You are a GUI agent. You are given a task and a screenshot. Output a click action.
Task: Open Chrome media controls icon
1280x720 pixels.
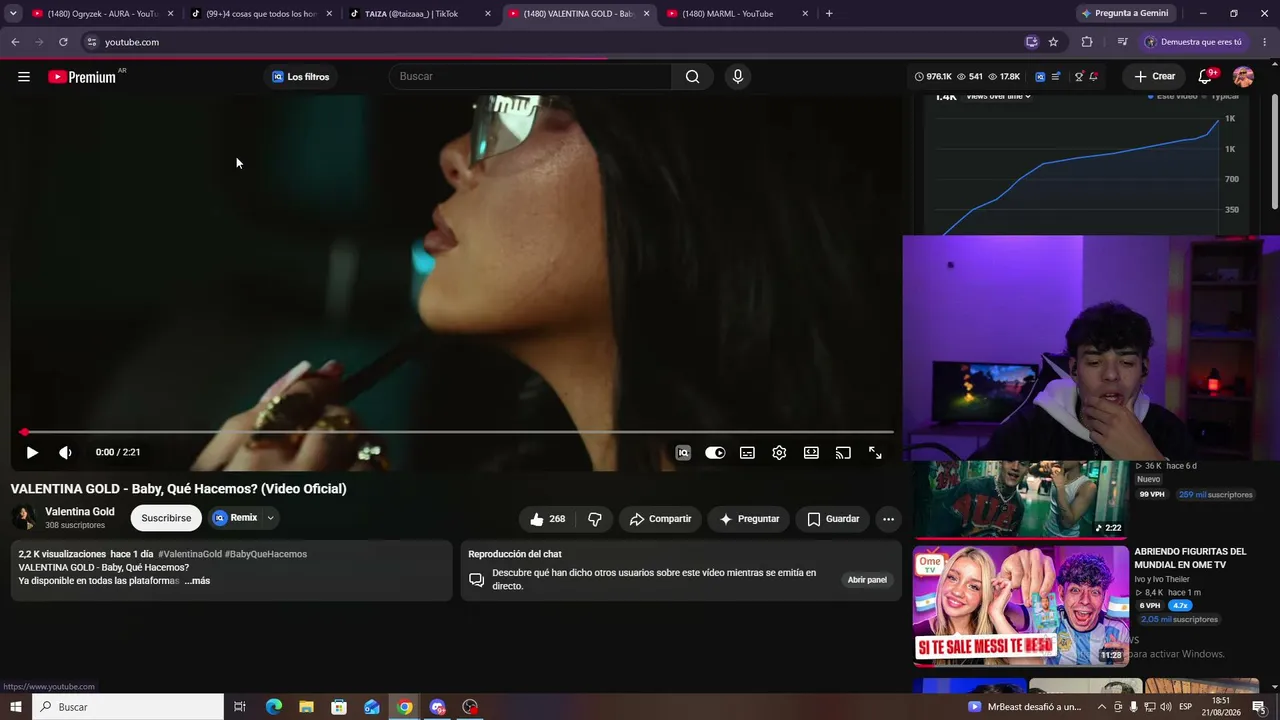(1123, 42)
